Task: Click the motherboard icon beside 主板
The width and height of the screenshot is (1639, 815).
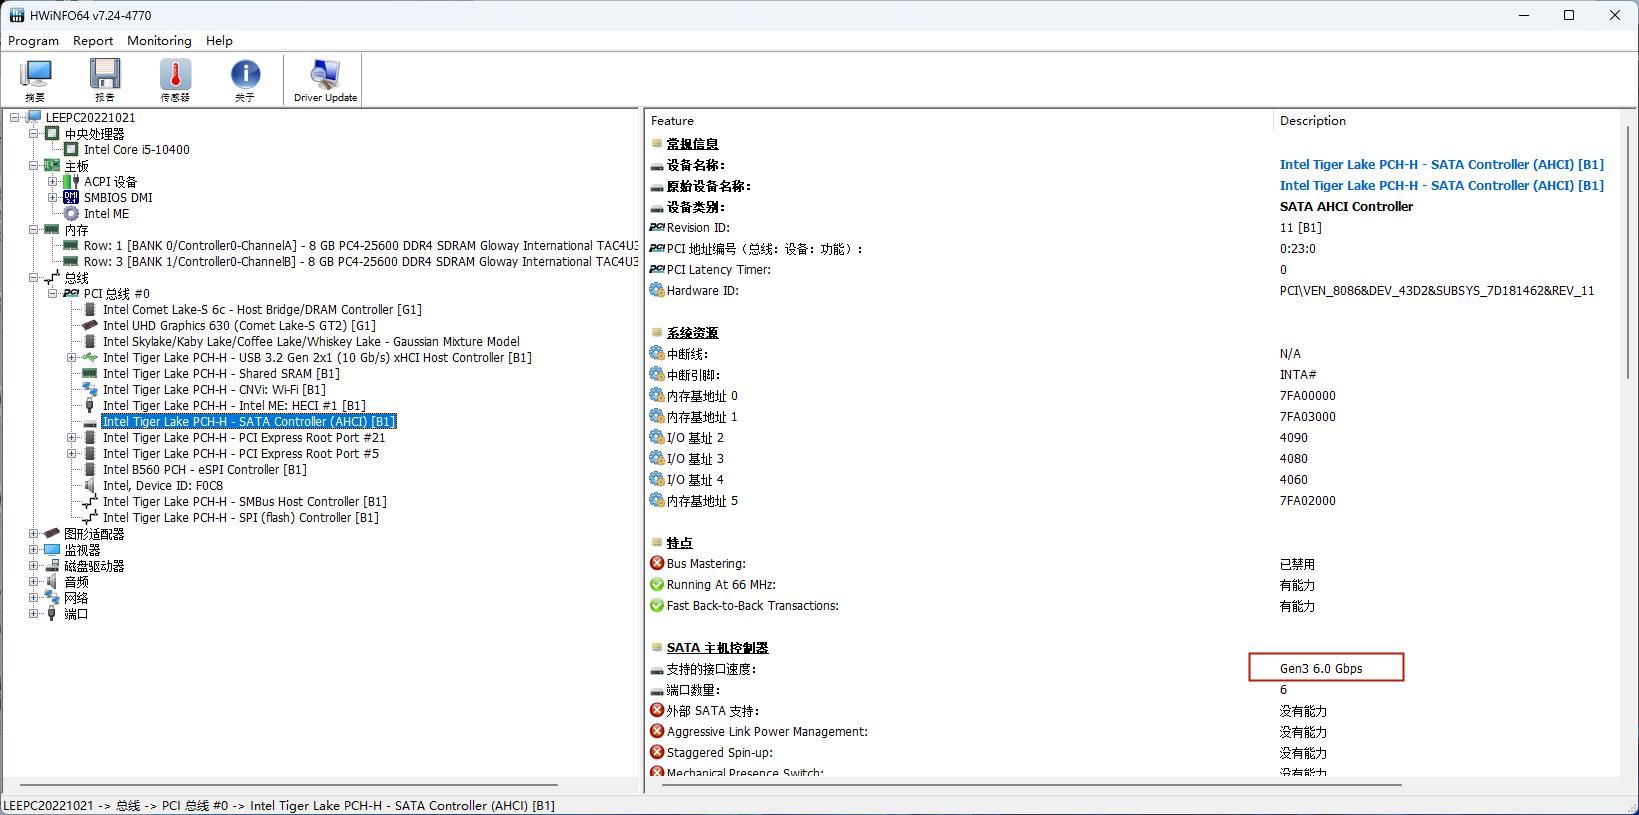Action: pos(52,166)
